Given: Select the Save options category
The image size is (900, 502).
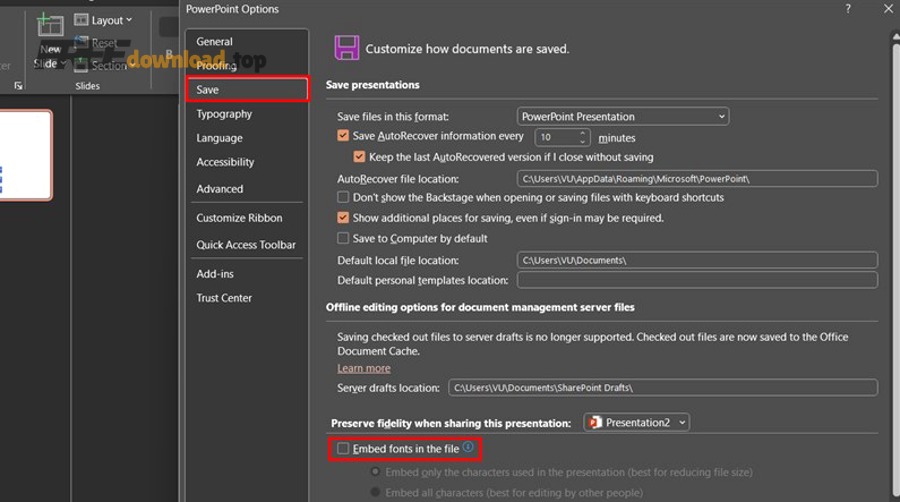Looking at the screenshot, I should tap(247, 89).
